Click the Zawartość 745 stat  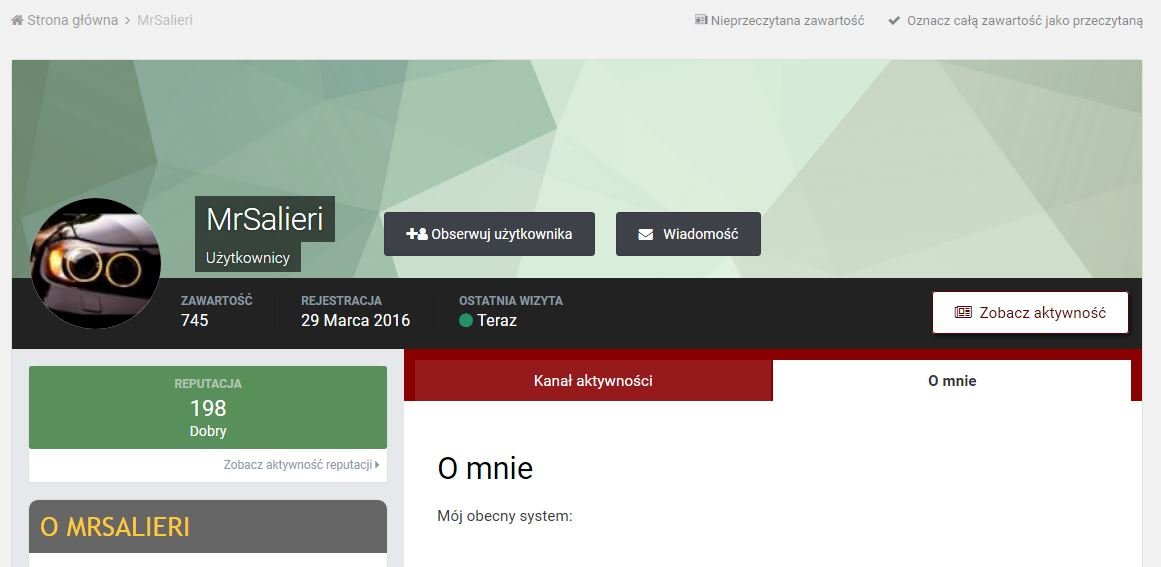pos(216,312)
